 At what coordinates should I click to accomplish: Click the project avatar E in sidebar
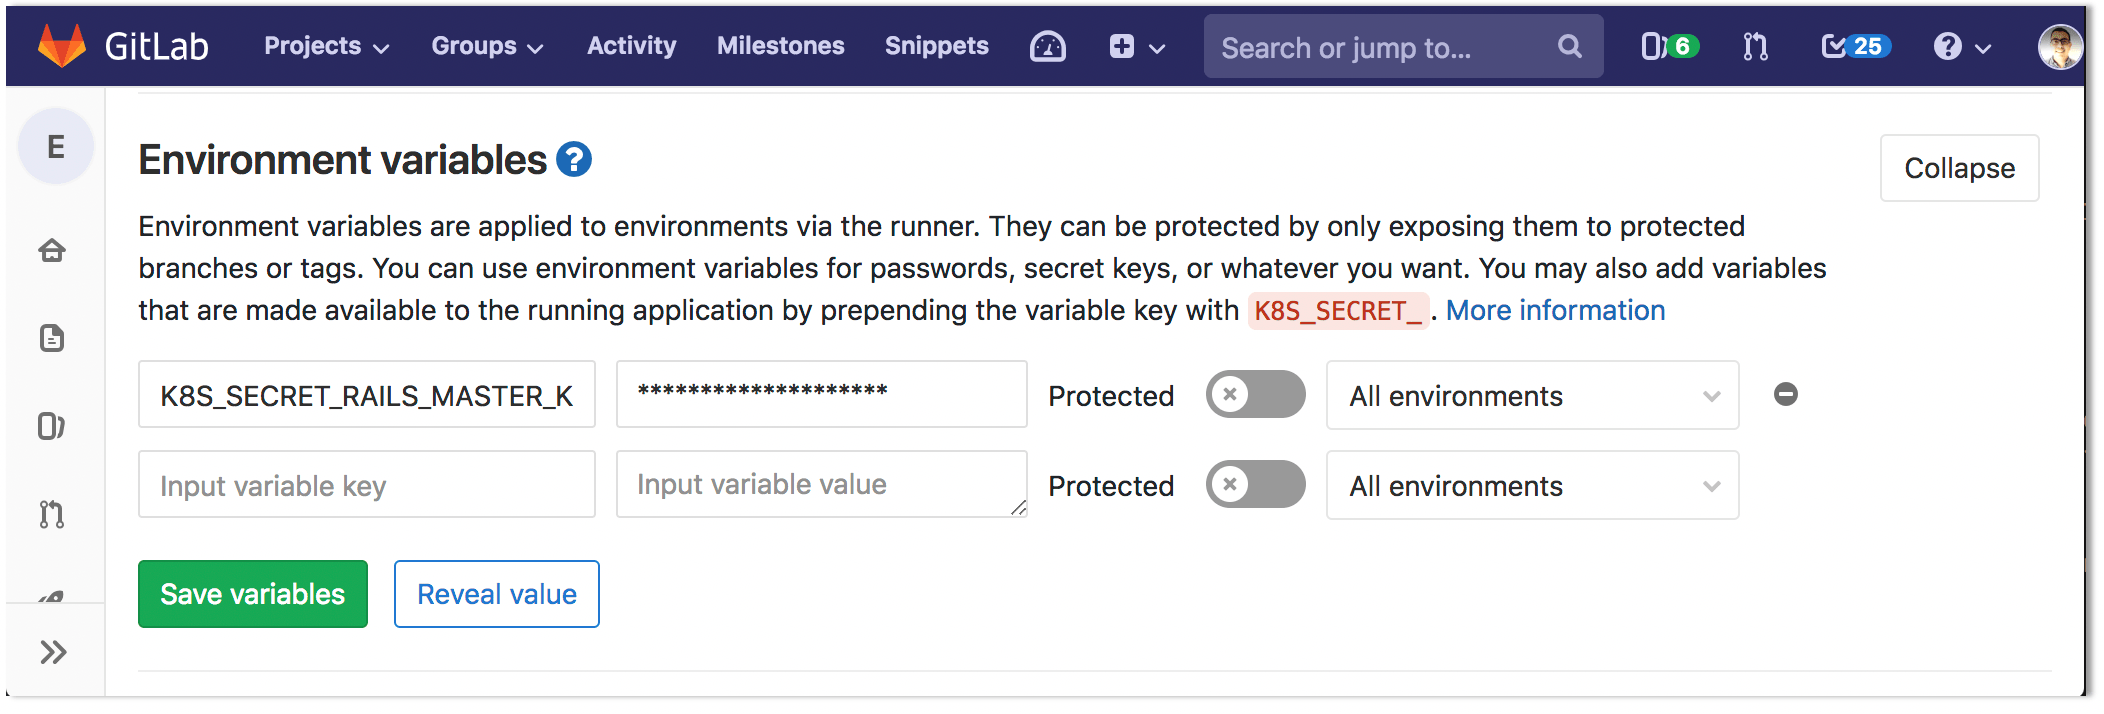[56, 146]
